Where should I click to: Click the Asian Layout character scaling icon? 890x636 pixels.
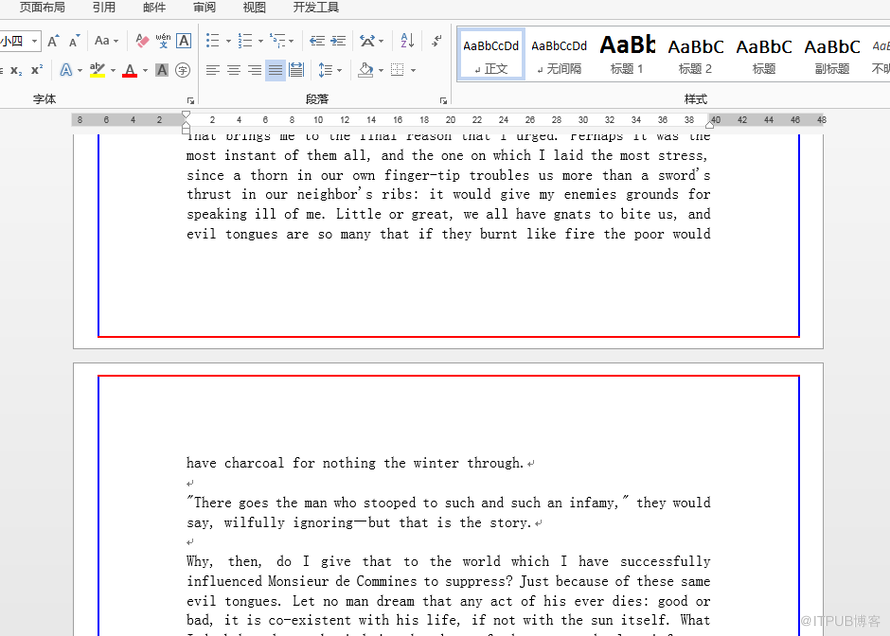click(367, 40)
